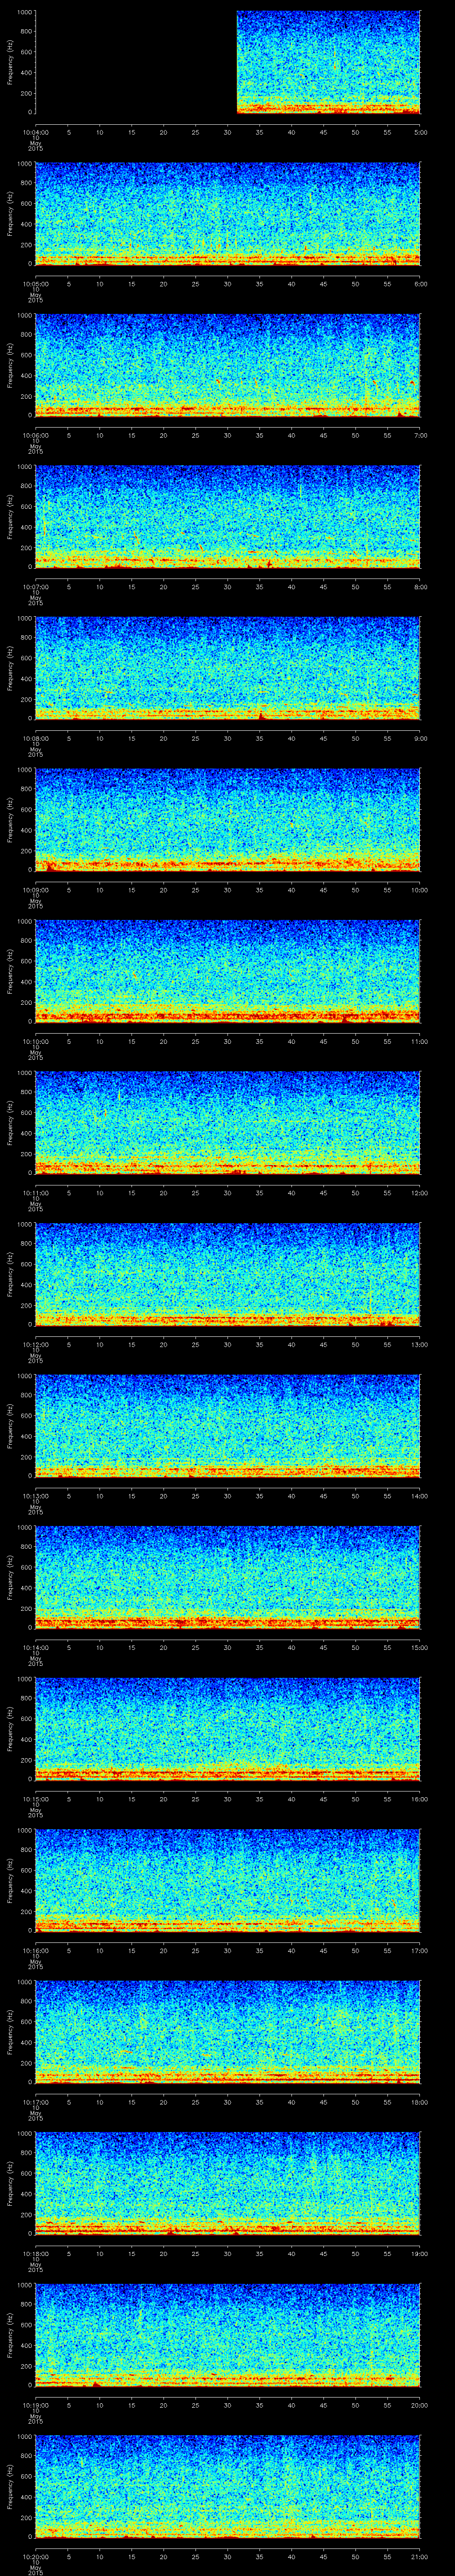Click the 10:14:00 start time label
This screenshot has height=2576, width=455.
point(35,1647)
